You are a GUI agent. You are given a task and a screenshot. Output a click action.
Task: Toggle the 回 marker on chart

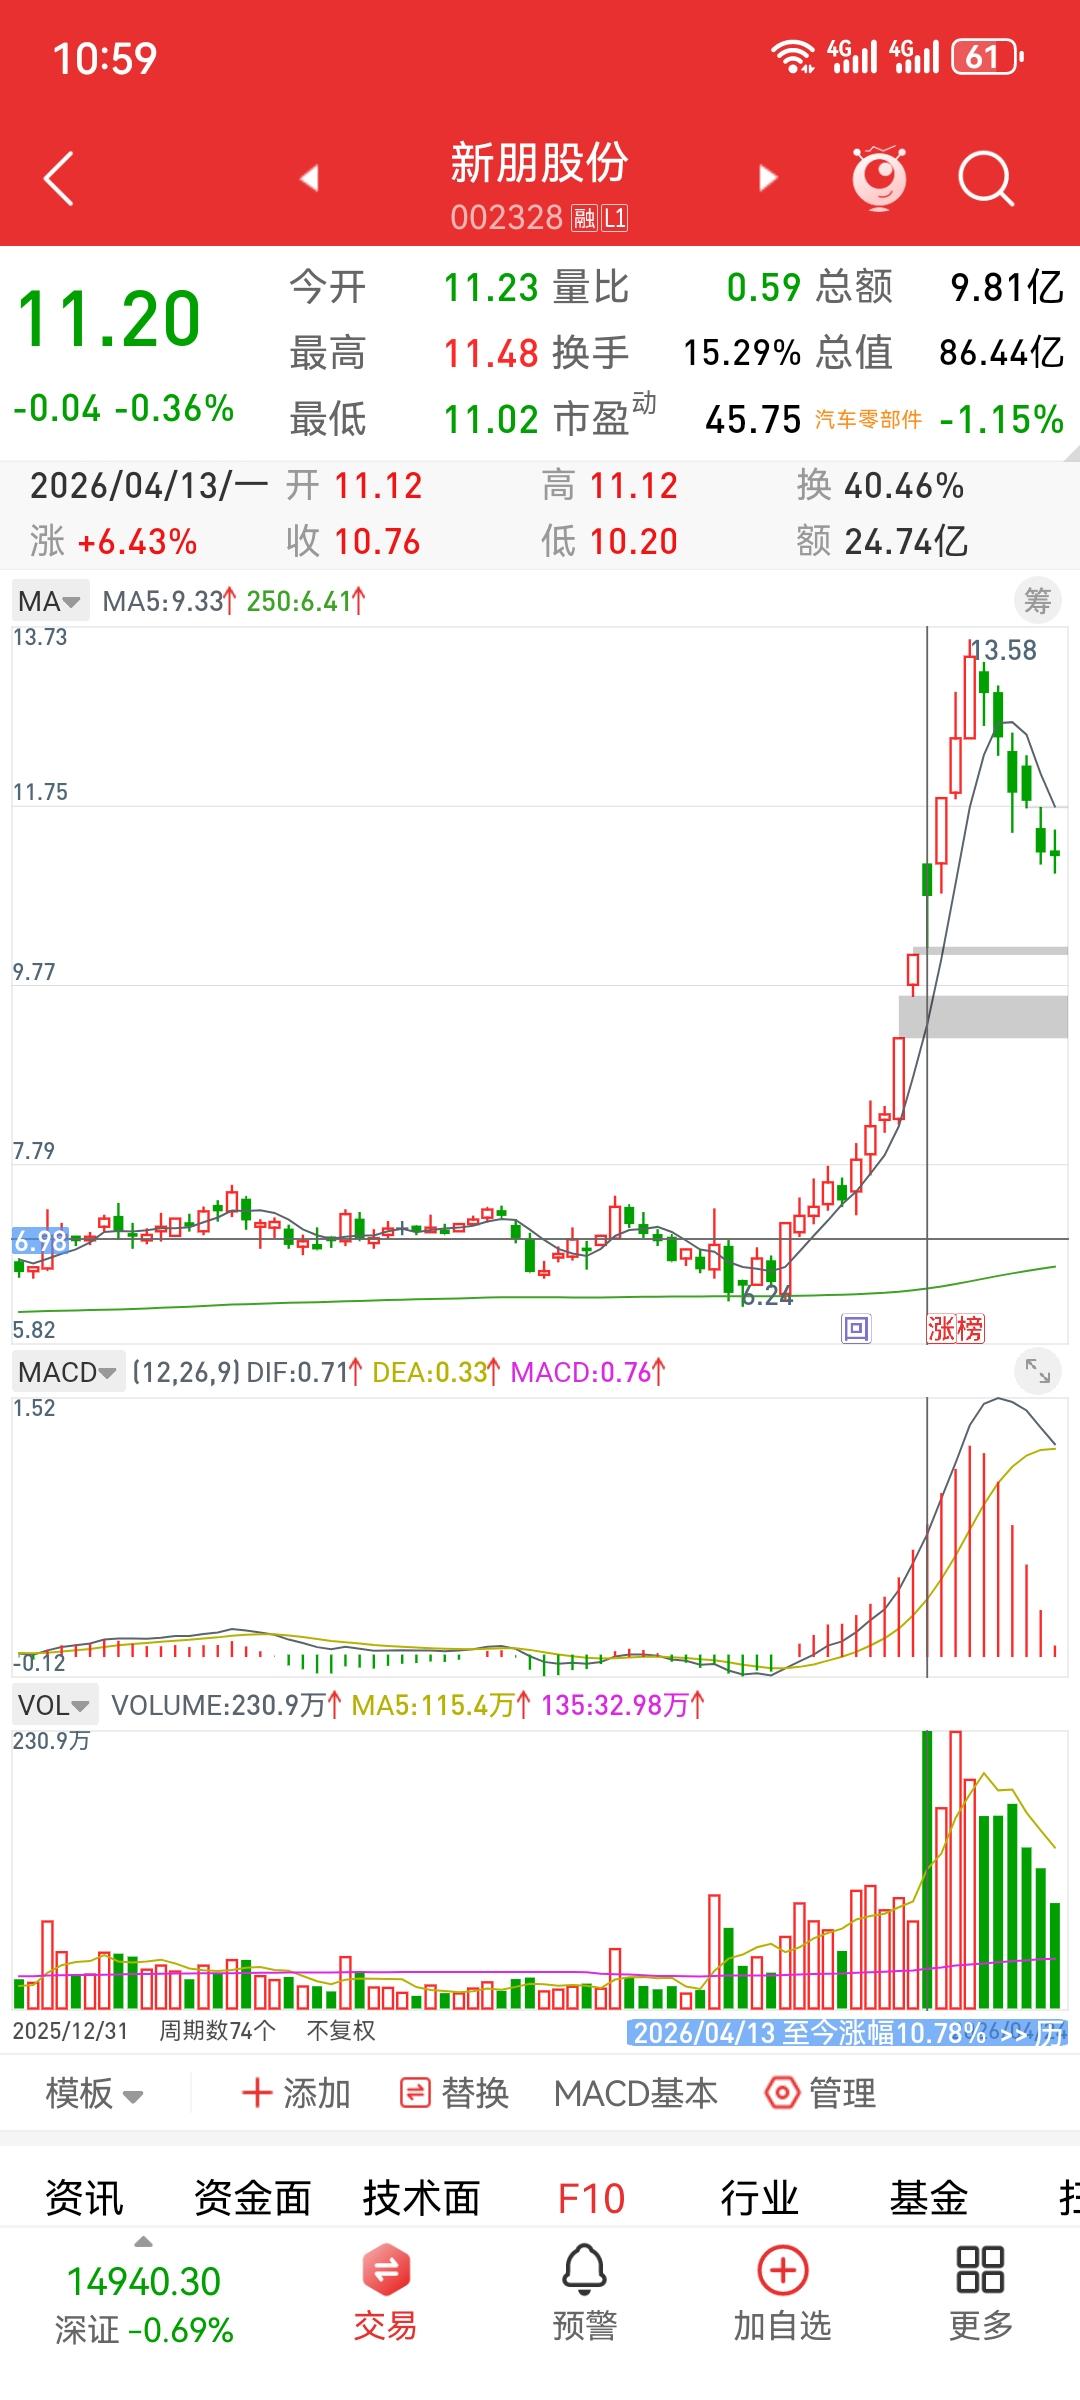coord(856,1328)
